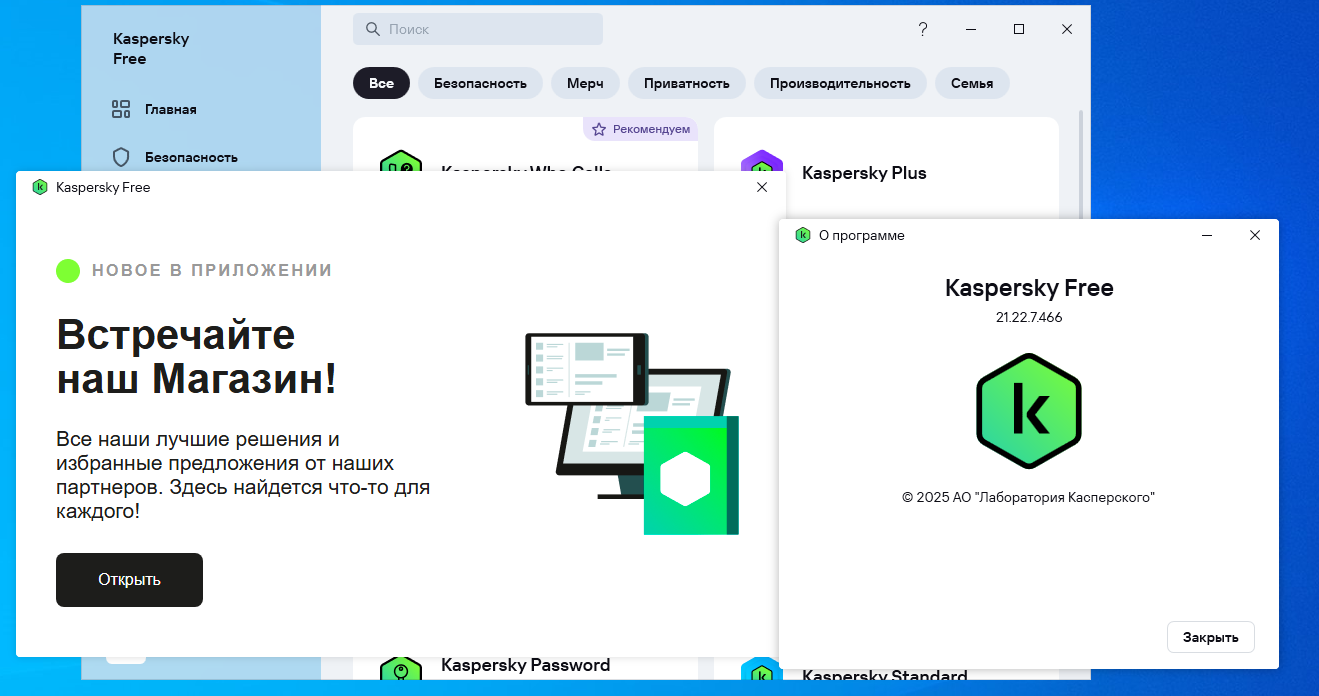This screenshot has height=696, width=1319.
Task: Click the star Рекомендуем badge
Action: 641,129
